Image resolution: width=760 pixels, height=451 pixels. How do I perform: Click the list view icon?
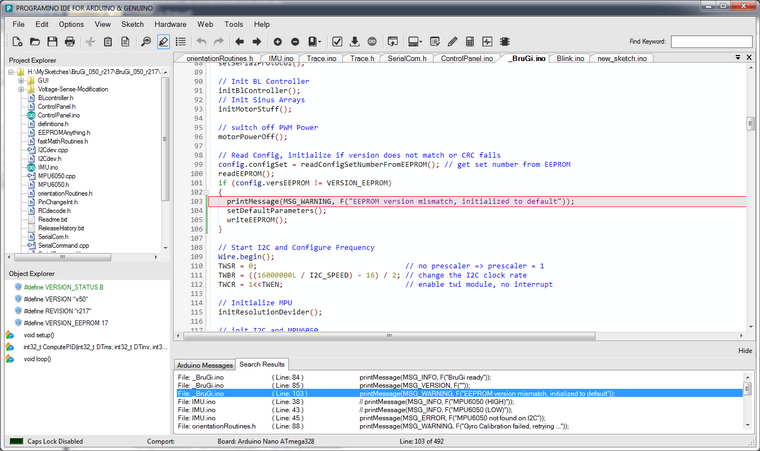181,42
